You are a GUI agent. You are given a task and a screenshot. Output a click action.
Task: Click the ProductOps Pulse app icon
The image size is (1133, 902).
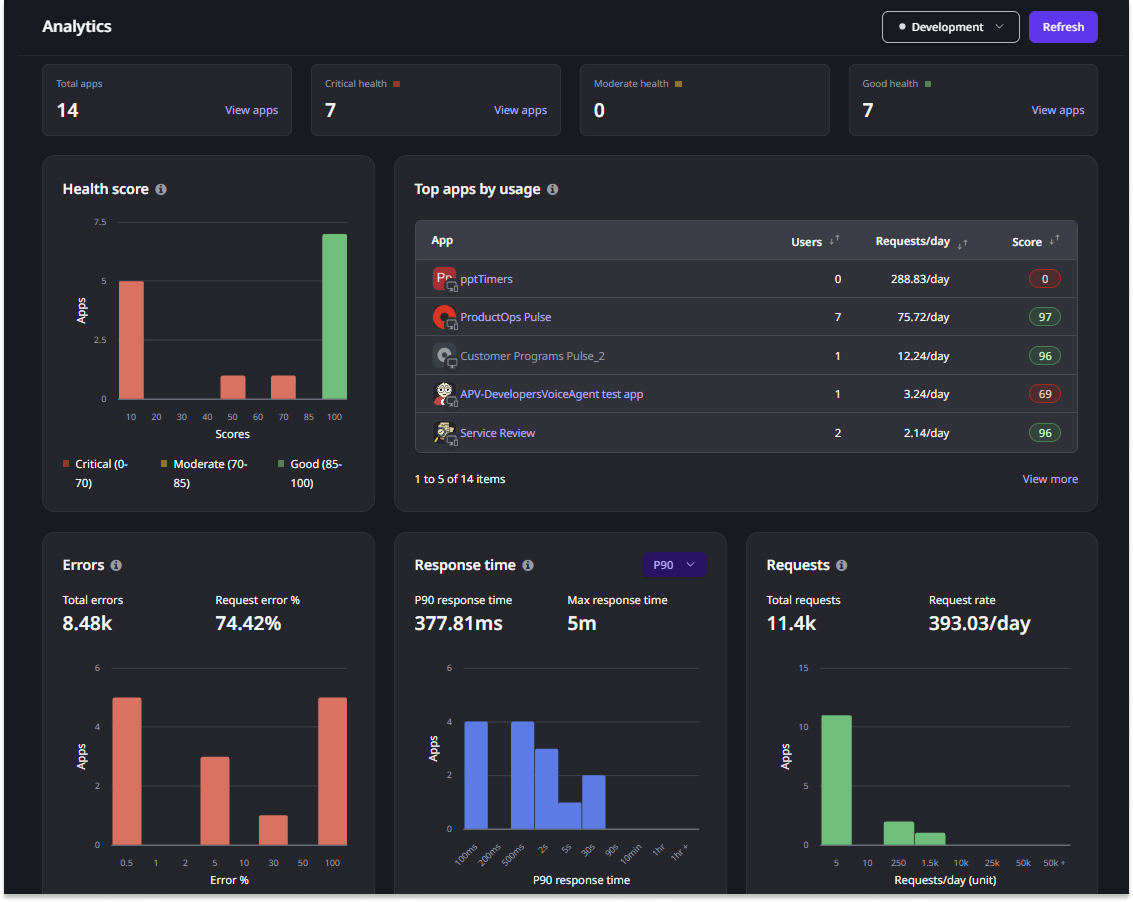point(444,317)
